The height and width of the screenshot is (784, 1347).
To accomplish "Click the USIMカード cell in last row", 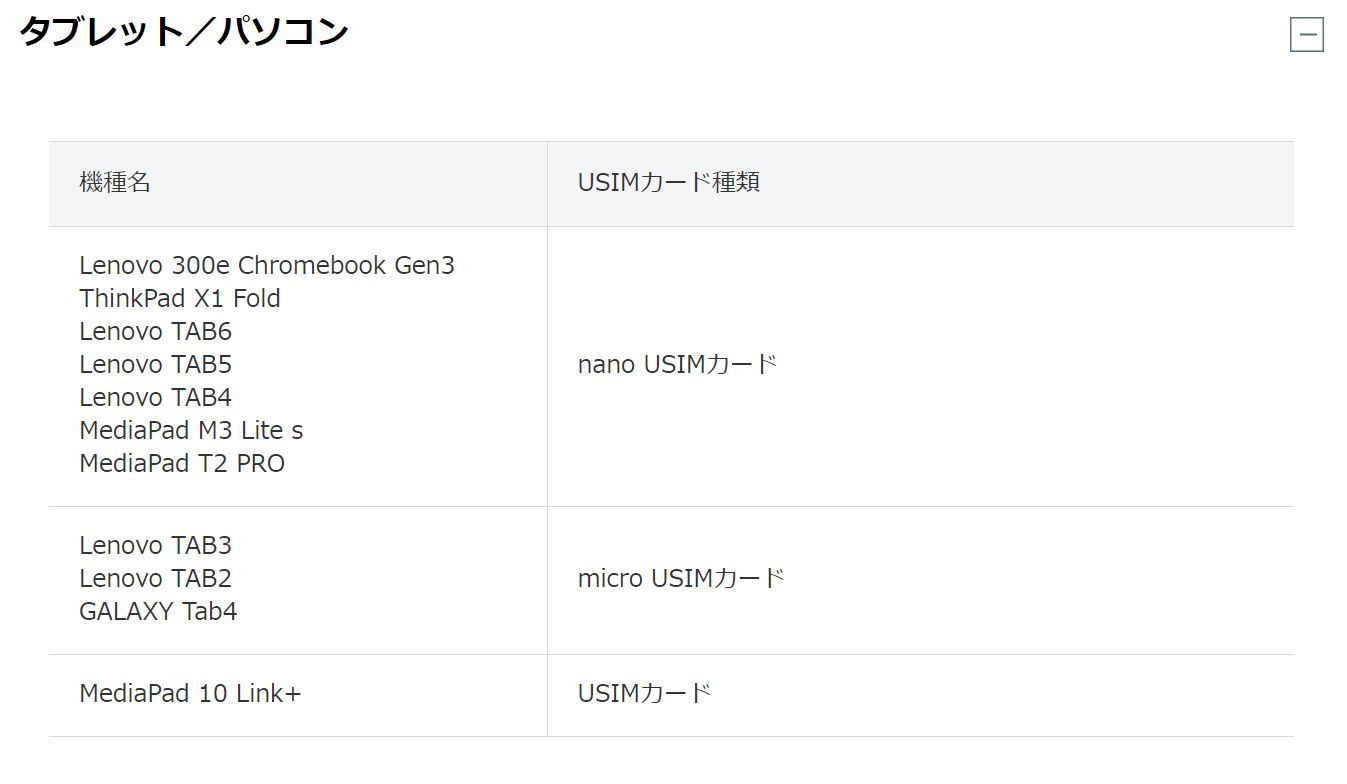I will coord(644,693).
